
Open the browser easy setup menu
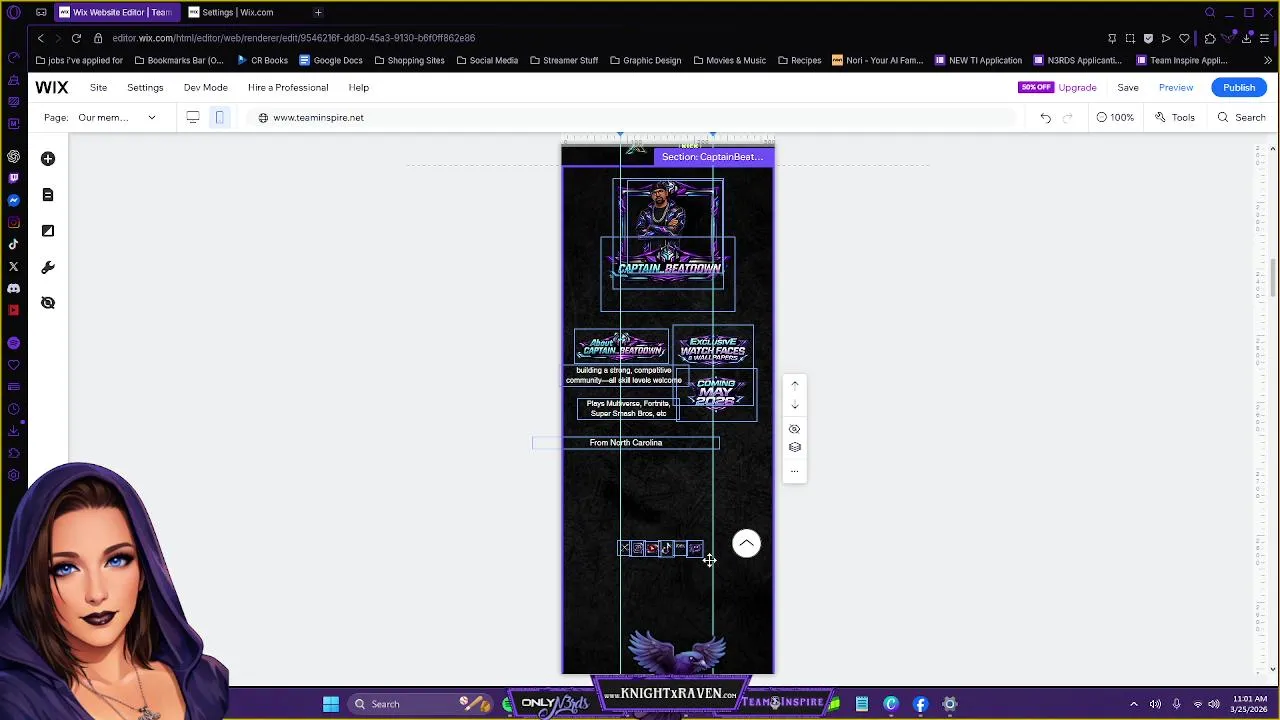click(1264, 38)
